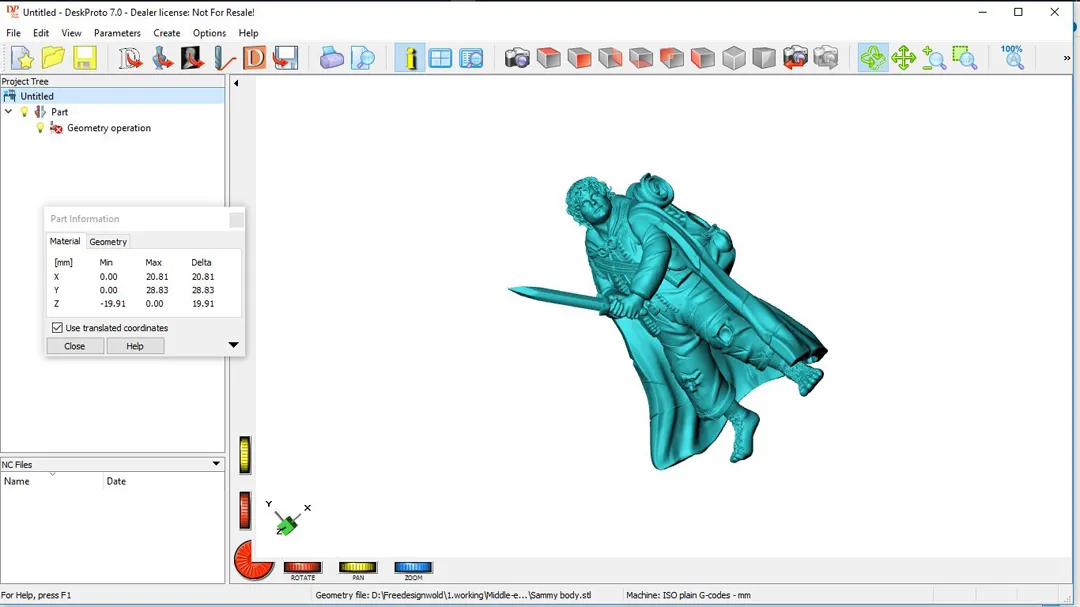
Task: Toggle the Part Information 'i' toolbar icon
Action: (x=409, y=58)
